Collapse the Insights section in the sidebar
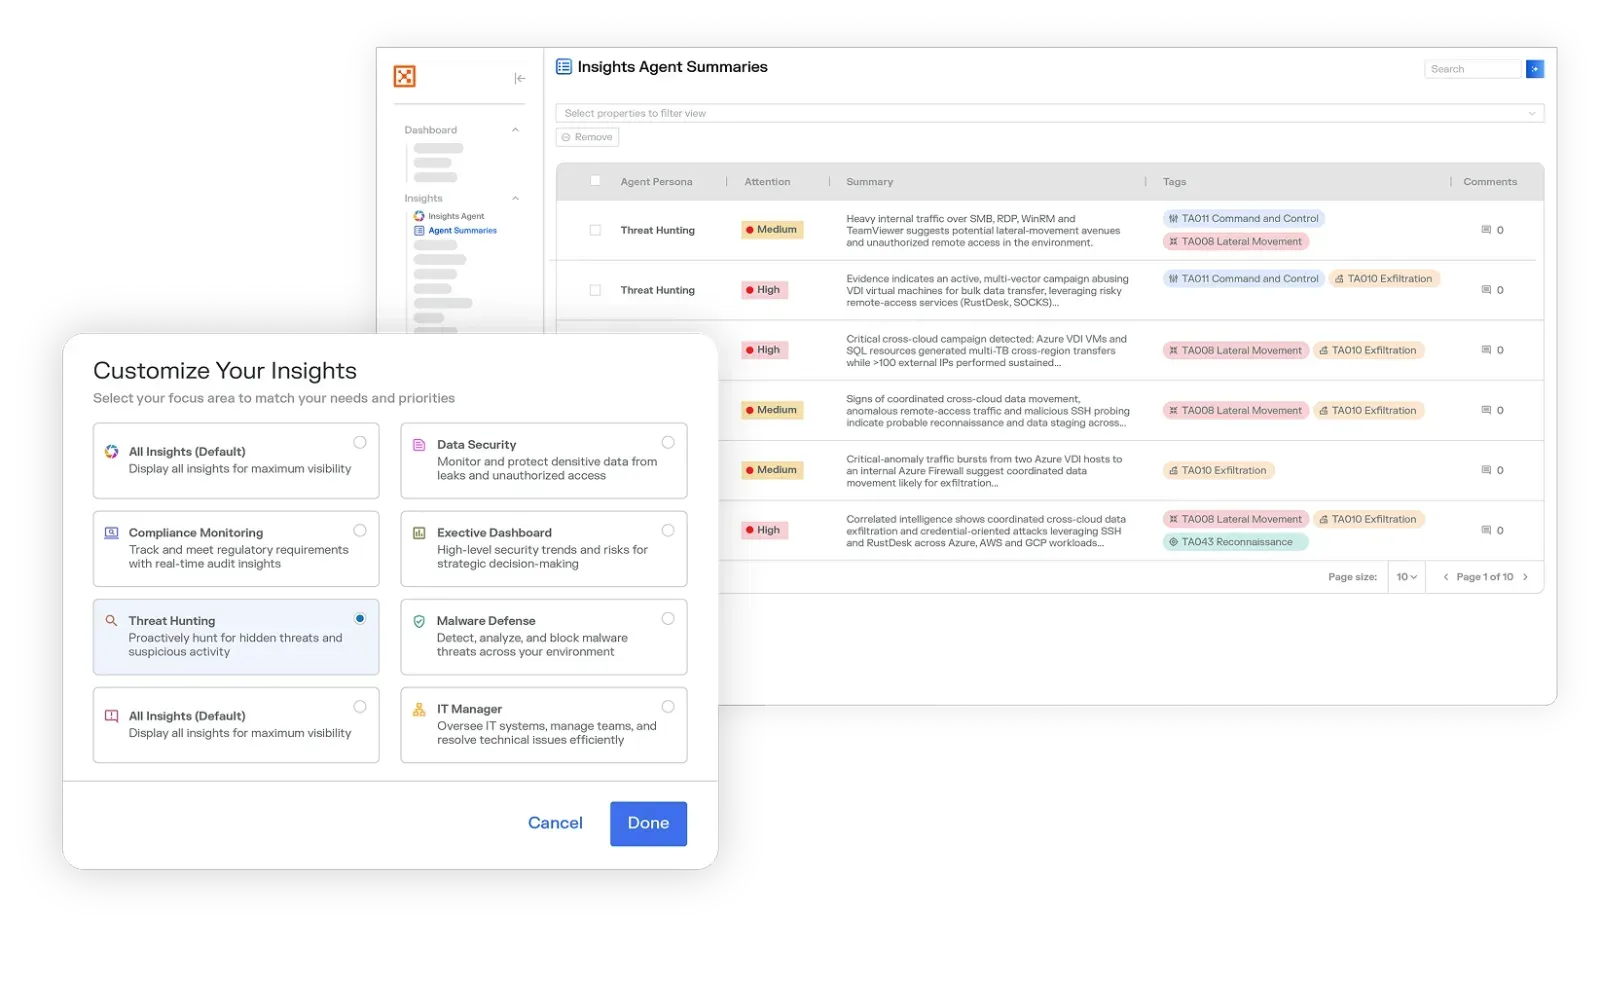This screenshot has height=991, width=1600. 515,198
